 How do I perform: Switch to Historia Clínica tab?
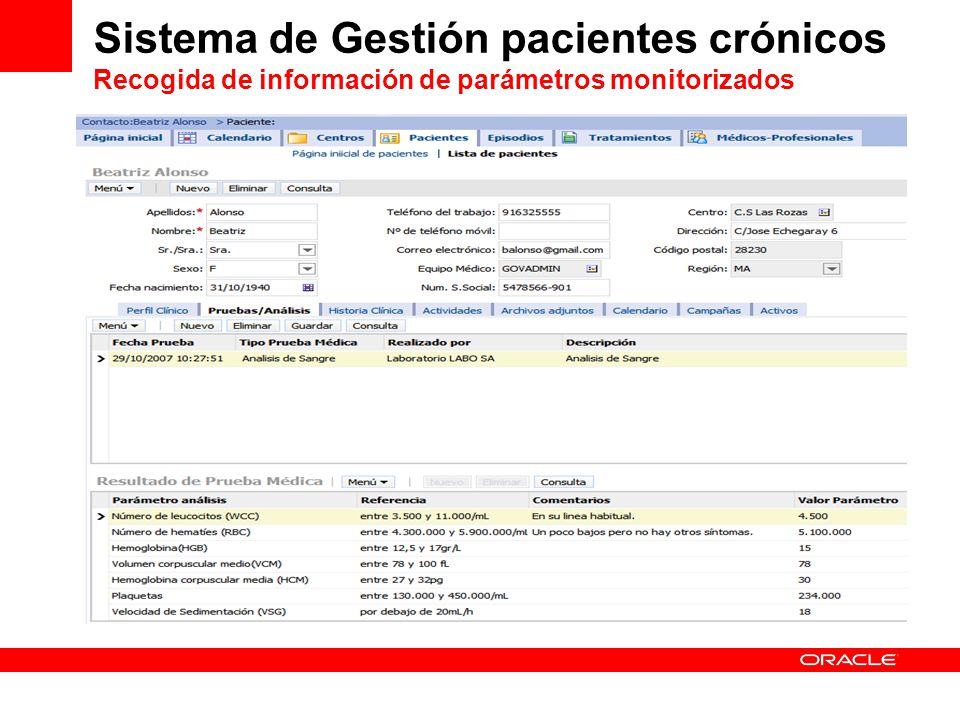click(366, 310)
